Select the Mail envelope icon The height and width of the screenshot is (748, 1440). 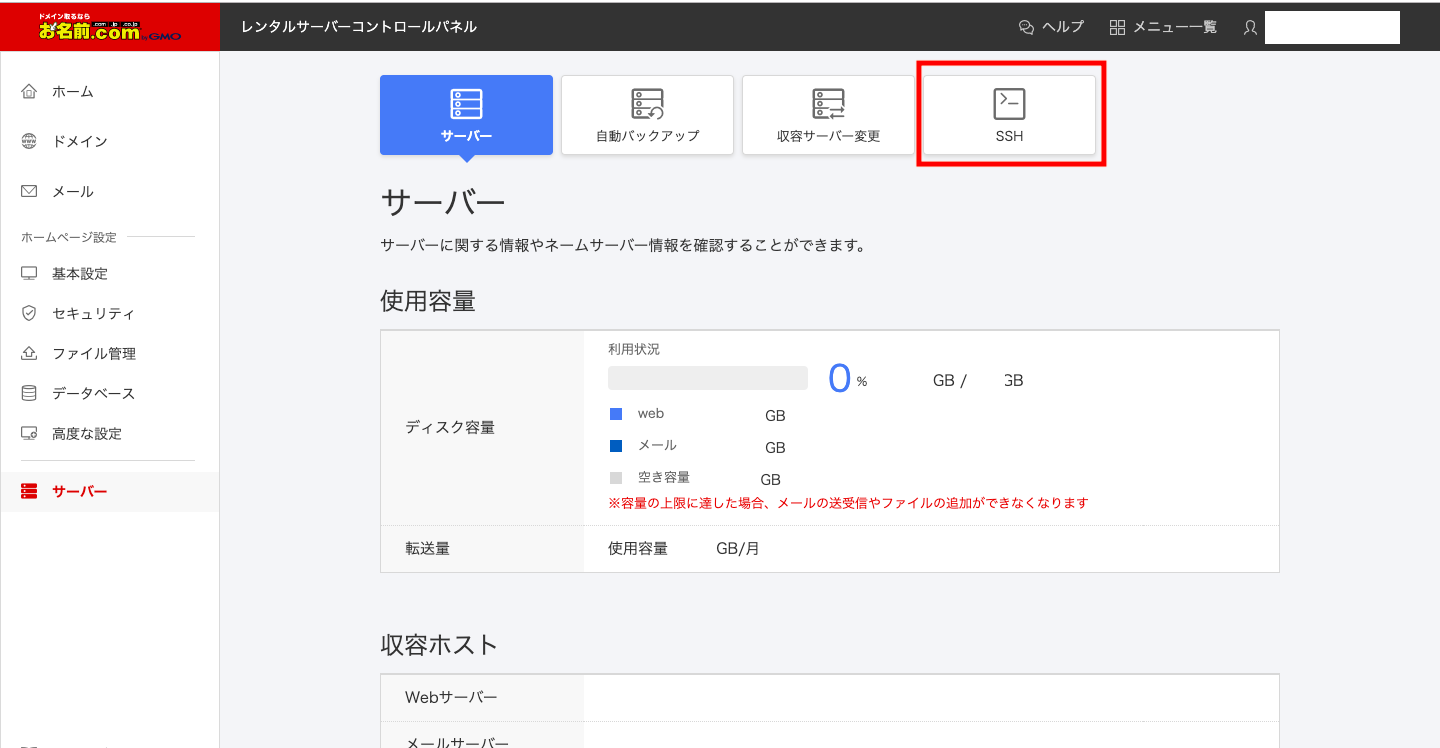(29, 192)
